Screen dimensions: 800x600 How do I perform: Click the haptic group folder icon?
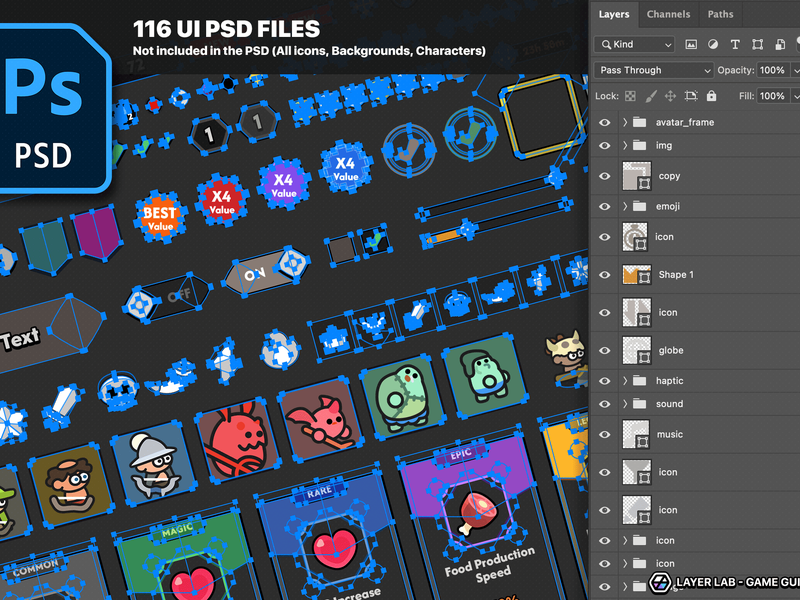(x=639, y=381)
